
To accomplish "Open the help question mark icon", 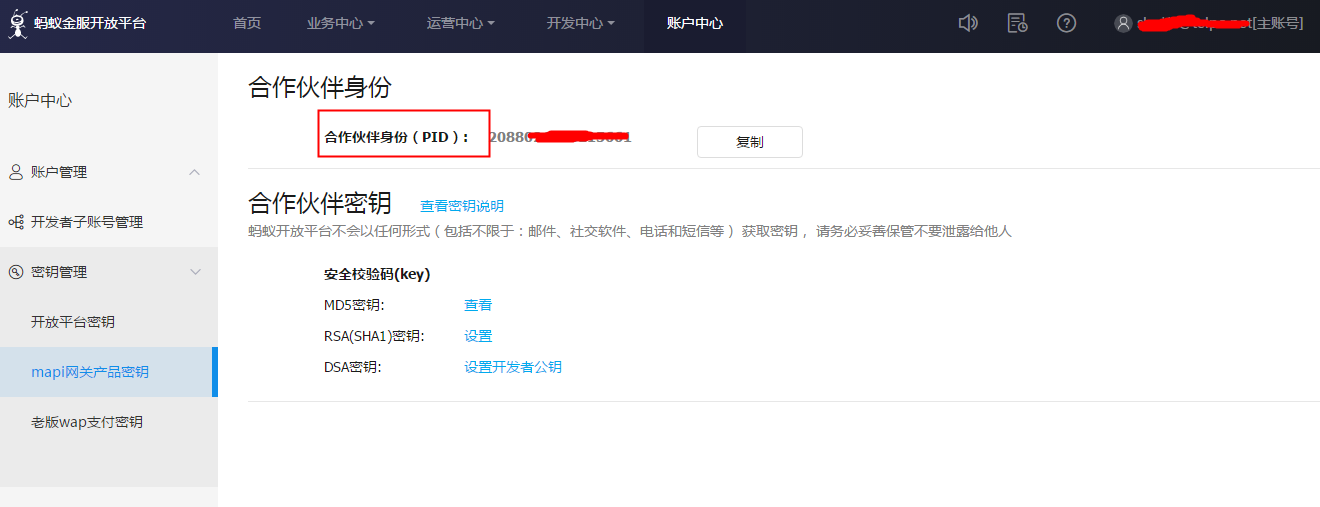I will click(1067, 23).
